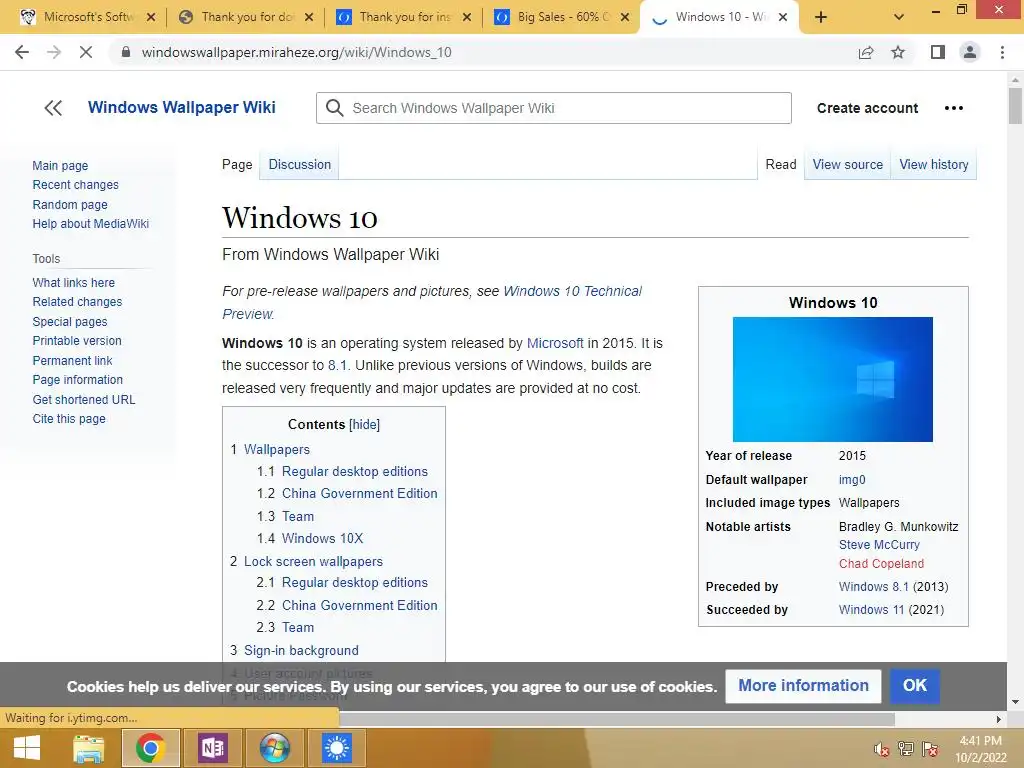Go to Windows Wallpaper Wiki home title
The width and height of the screenshot is (1024, 768).
[182, 107]
